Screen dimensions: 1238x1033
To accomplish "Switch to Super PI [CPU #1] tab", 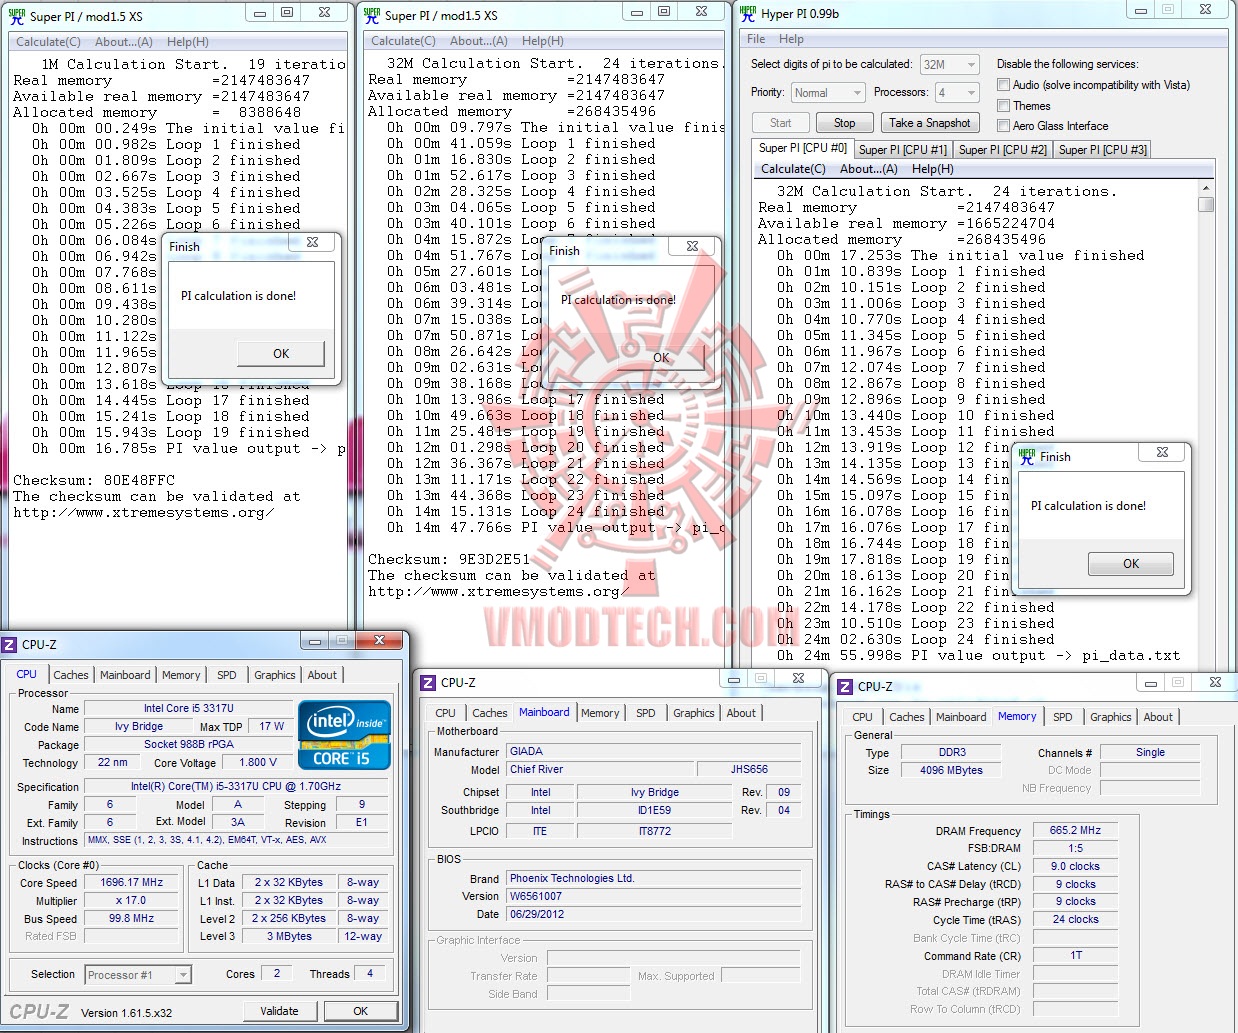I will coord(902,150).
